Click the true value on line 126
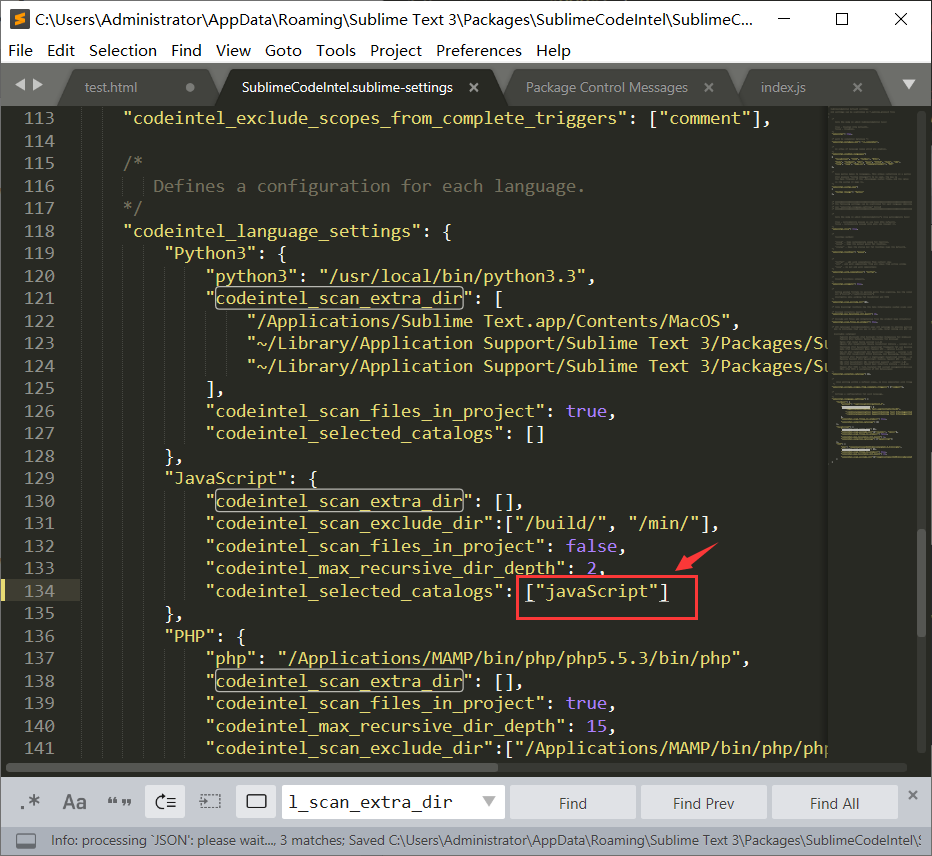The height and width of the screenshot is (856, 932). click(586, 411)
